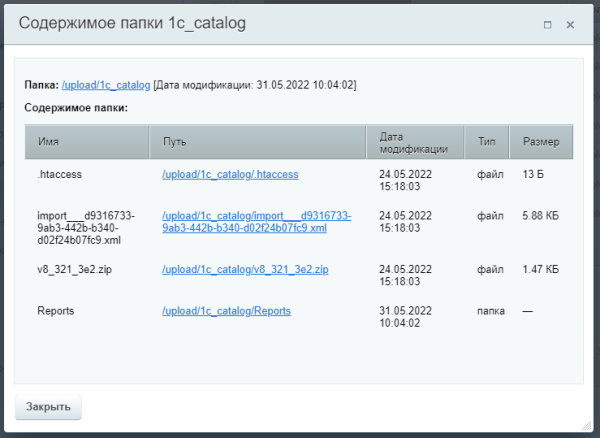Select the .htaccess file name cell
Screen dimensions: 600x438
click(x=59, y=174)
